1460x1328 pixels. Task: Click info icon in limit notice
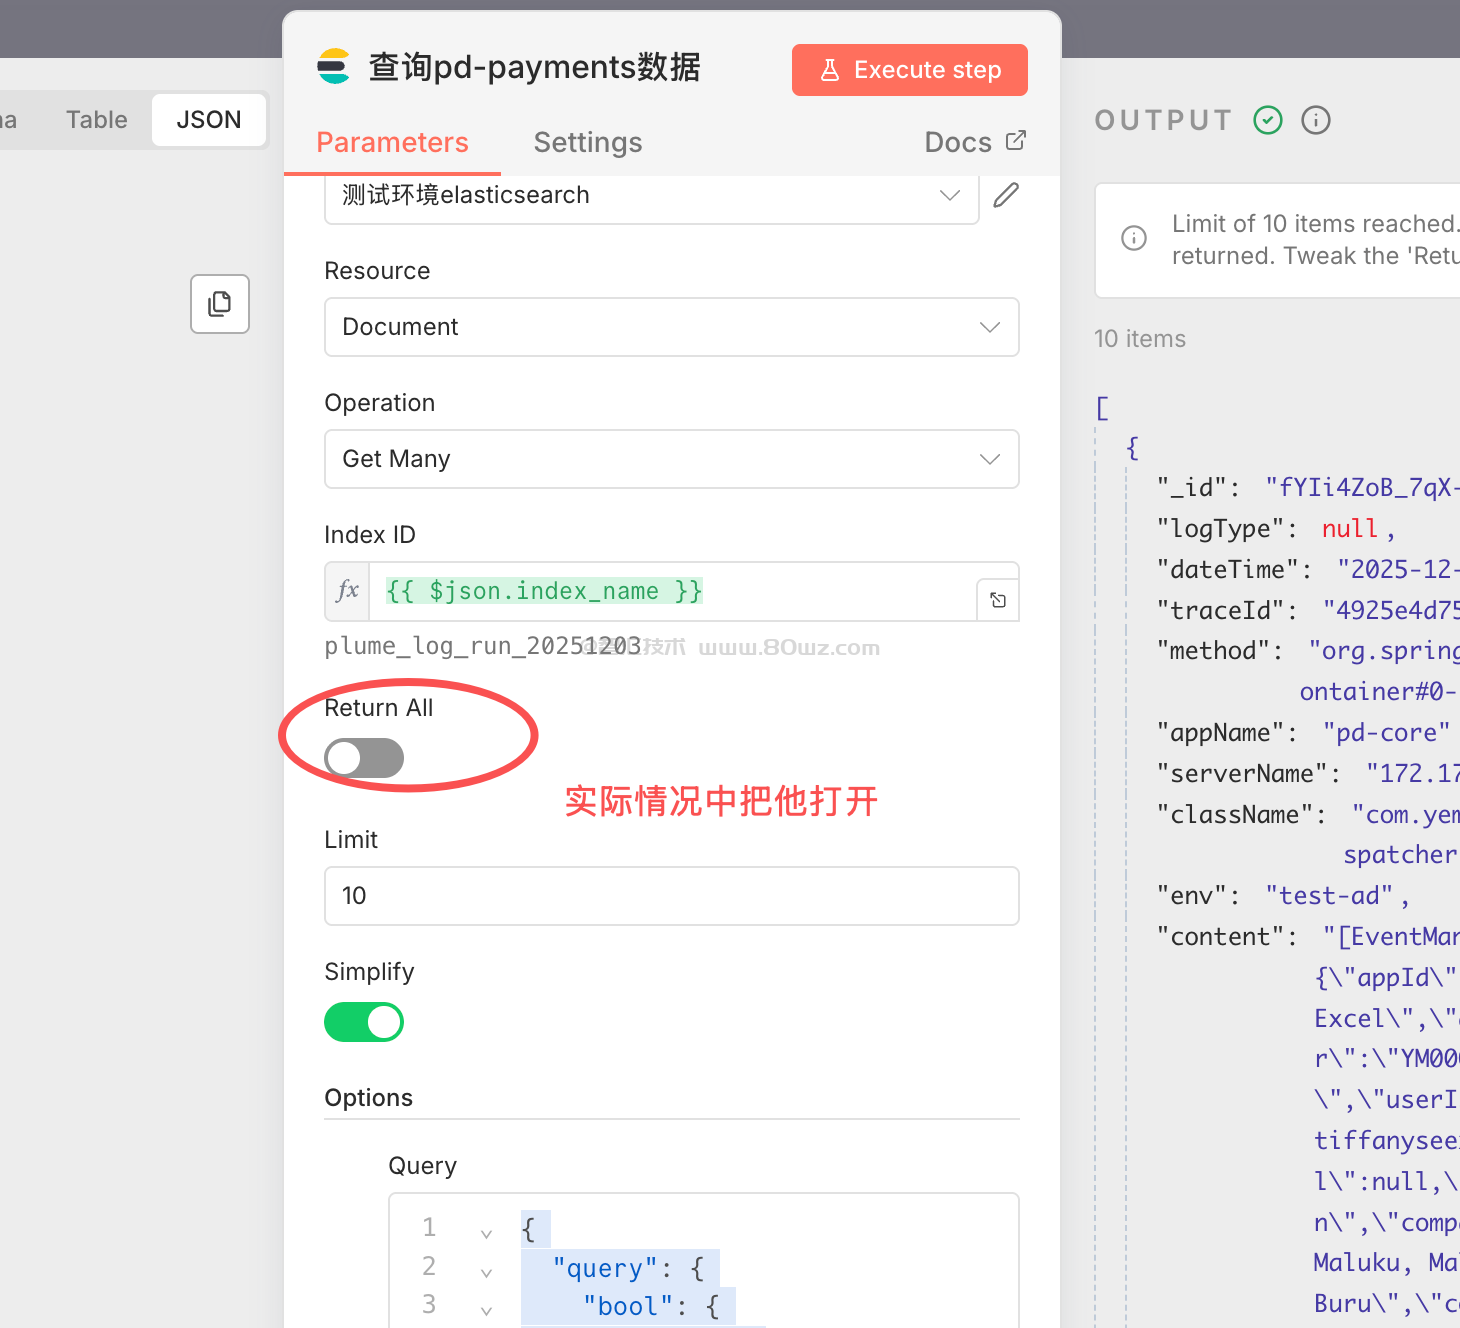click(x=1134, y=239)
